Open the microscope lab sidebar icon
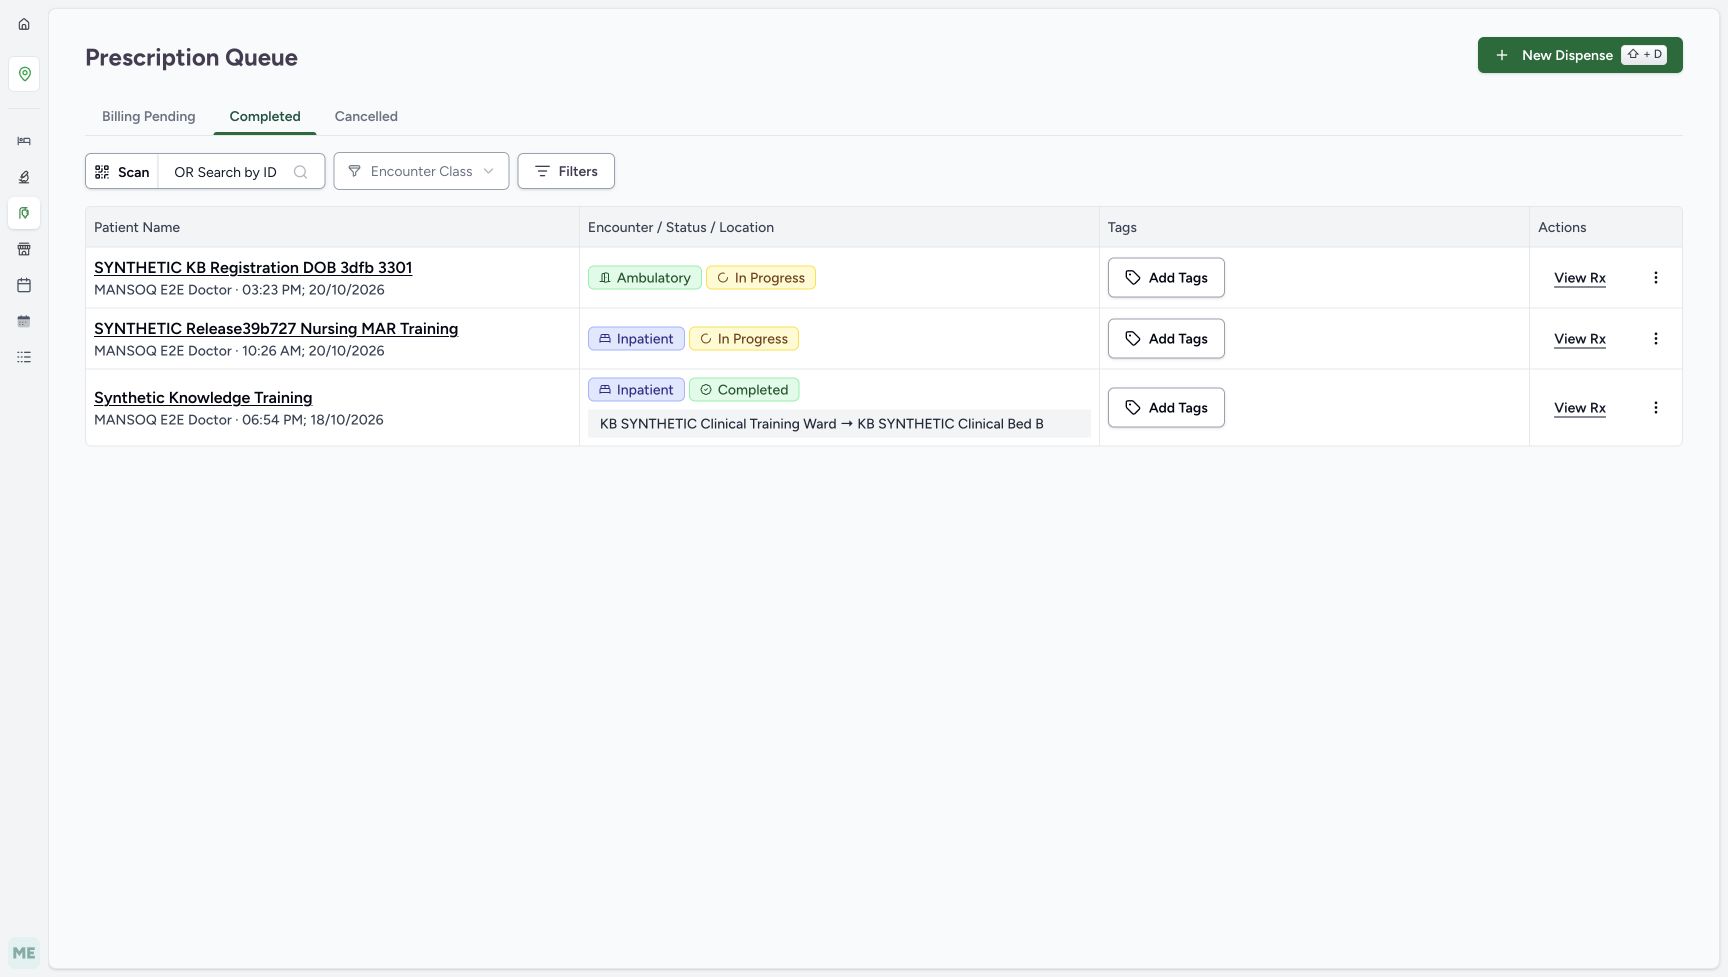Viewport: 1728px width, 977px height. pyautogui.click(x=24, y=177)
